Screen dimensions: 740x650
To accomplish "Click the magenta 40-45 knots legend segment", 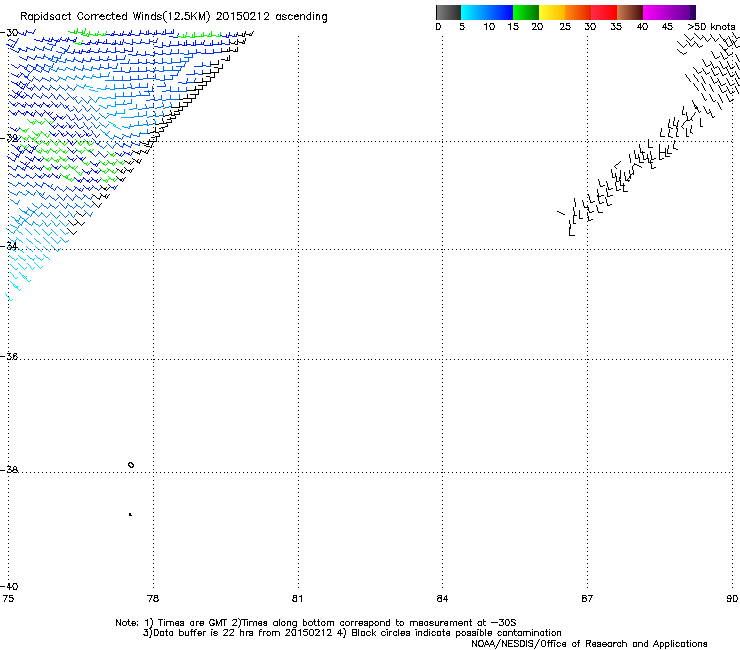I will click(656, 12).
